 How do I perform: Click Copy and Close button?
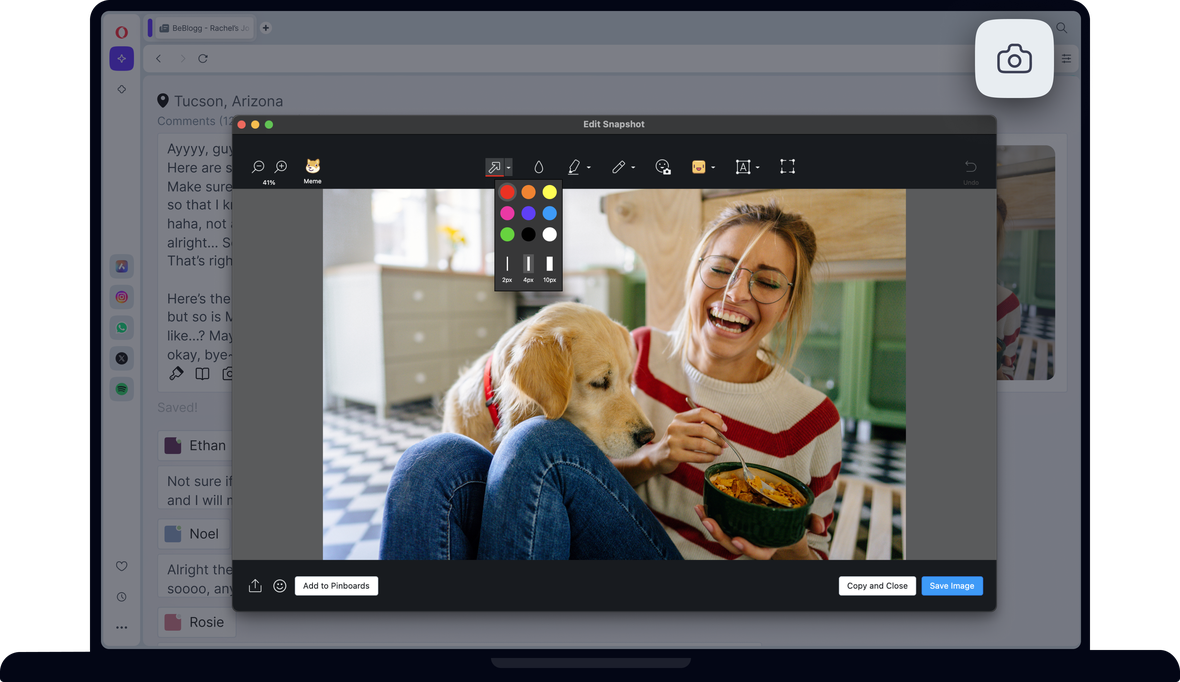coord(877,586)
